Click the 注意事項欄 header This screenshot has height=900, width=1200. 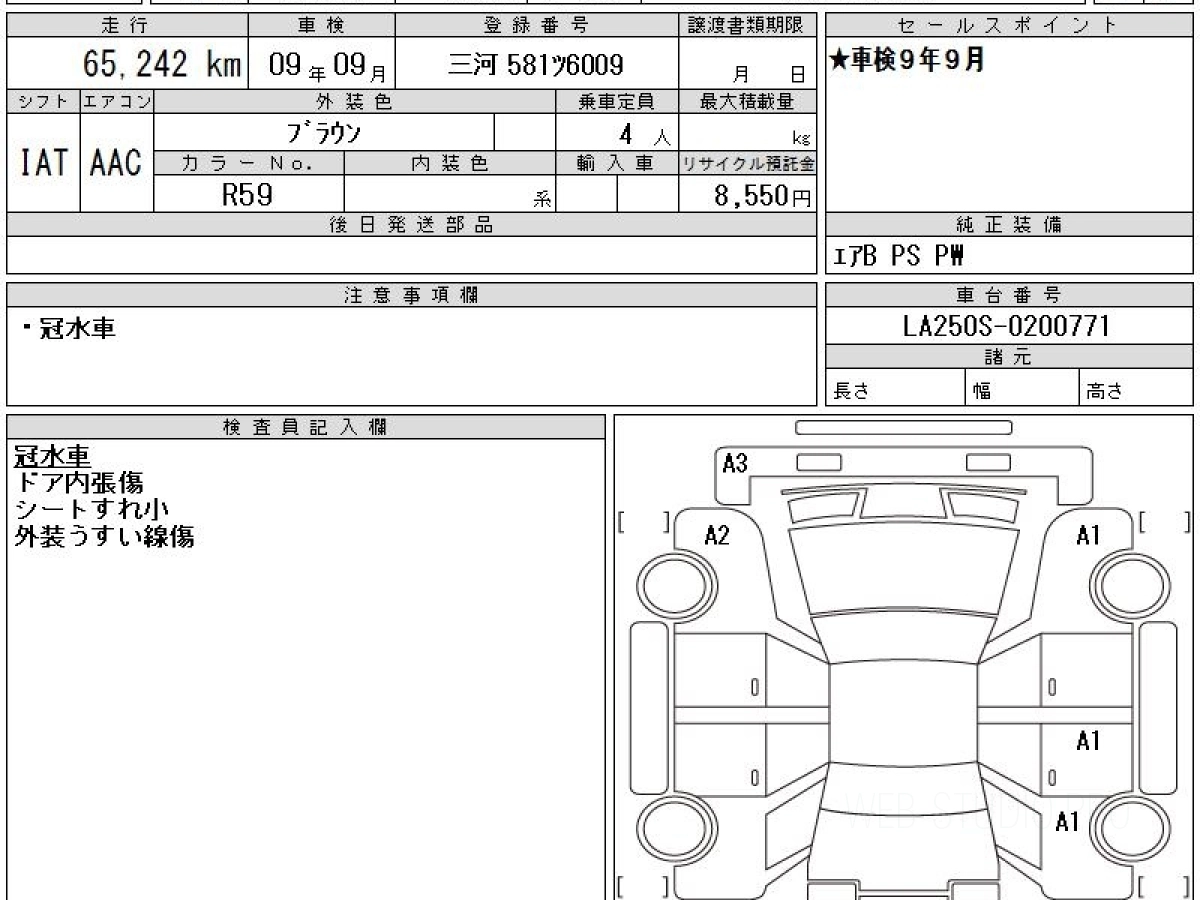(x=411, y=295)
